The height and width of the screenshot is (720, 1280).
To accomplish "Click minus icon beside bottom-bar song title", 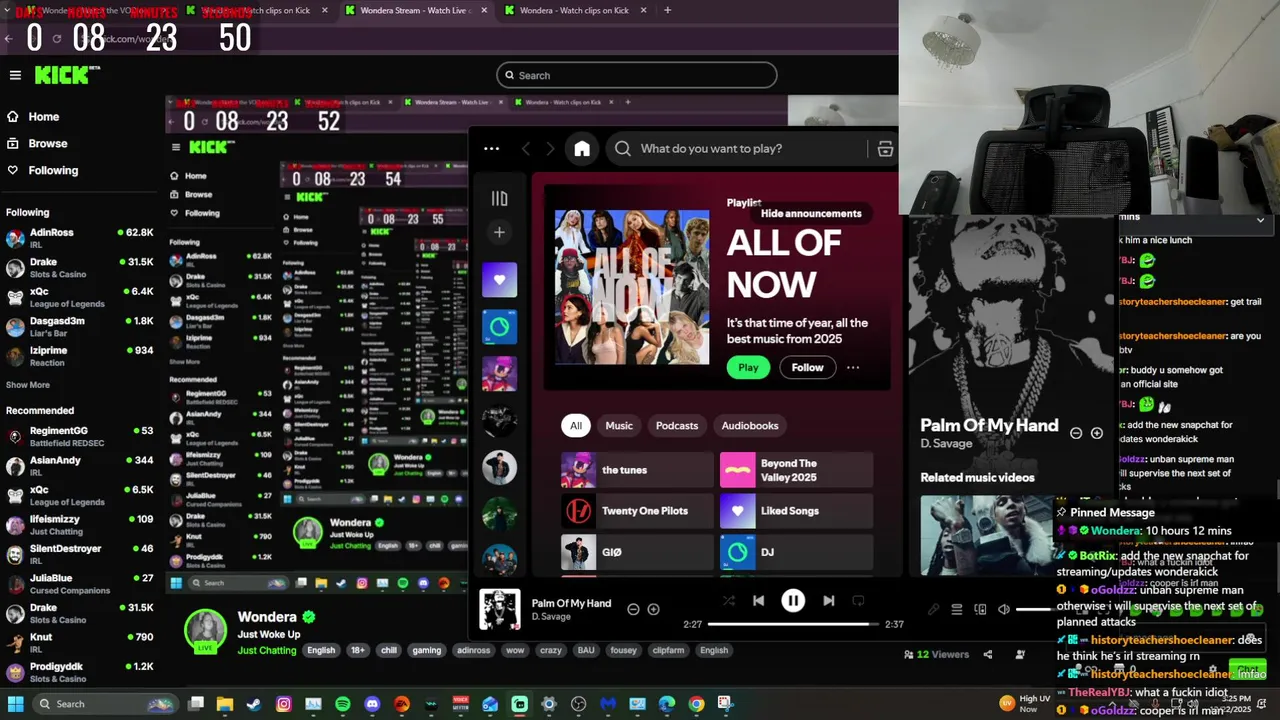I will pyautogui.click(x=633, y=609).
